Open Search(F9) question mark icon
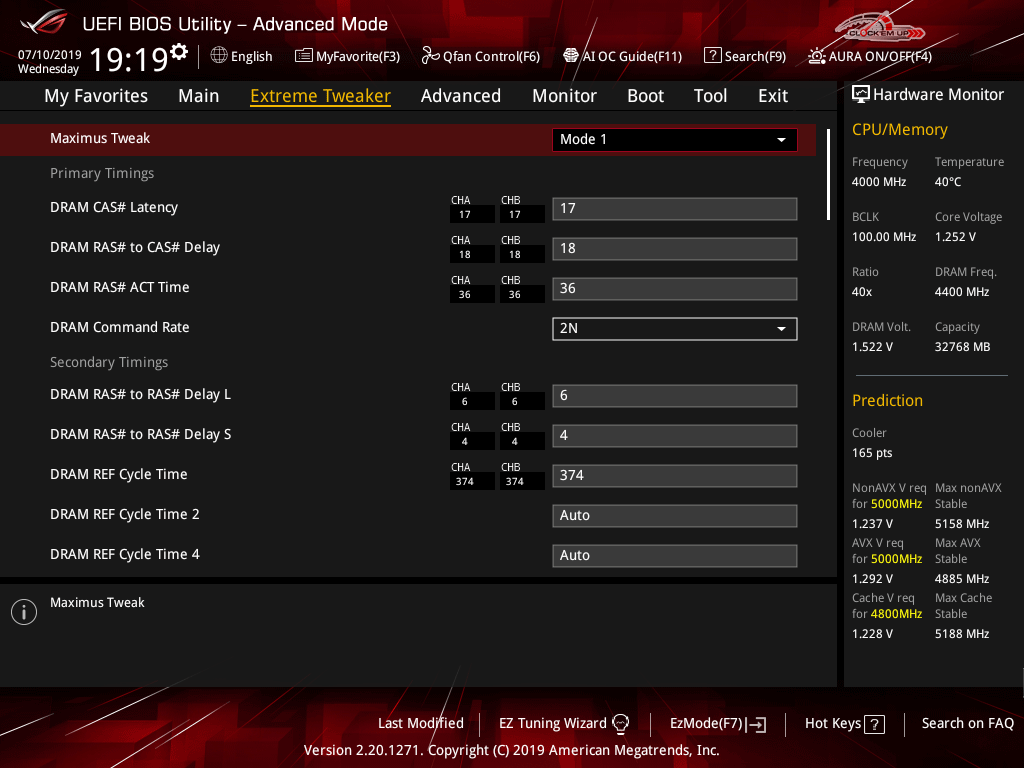1024x768 pixels. (x=712, y=56)
